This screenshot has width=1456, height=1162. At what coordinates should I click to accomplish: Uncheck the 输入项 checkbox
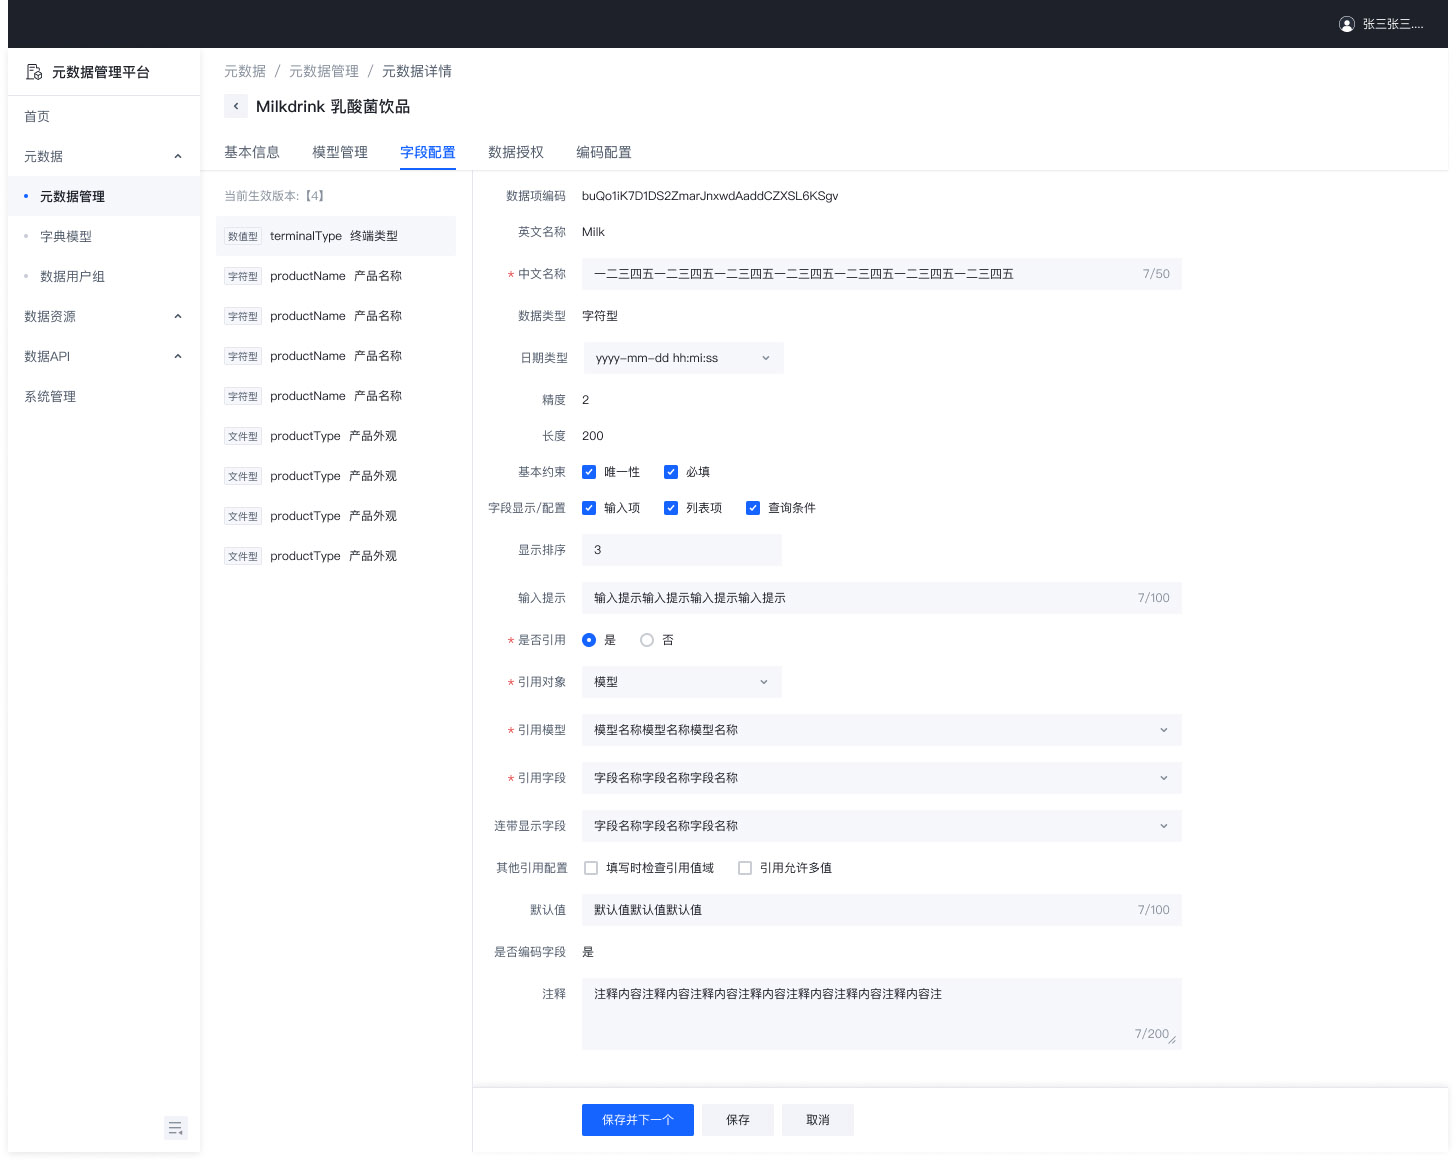(x=589, y=508)
